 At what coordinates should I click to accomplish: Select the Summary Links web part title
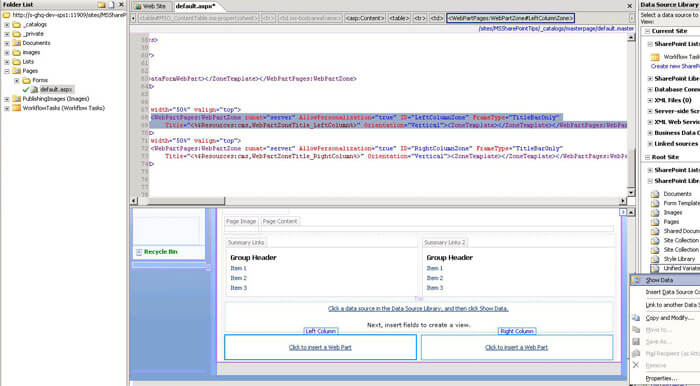[246, 243]
